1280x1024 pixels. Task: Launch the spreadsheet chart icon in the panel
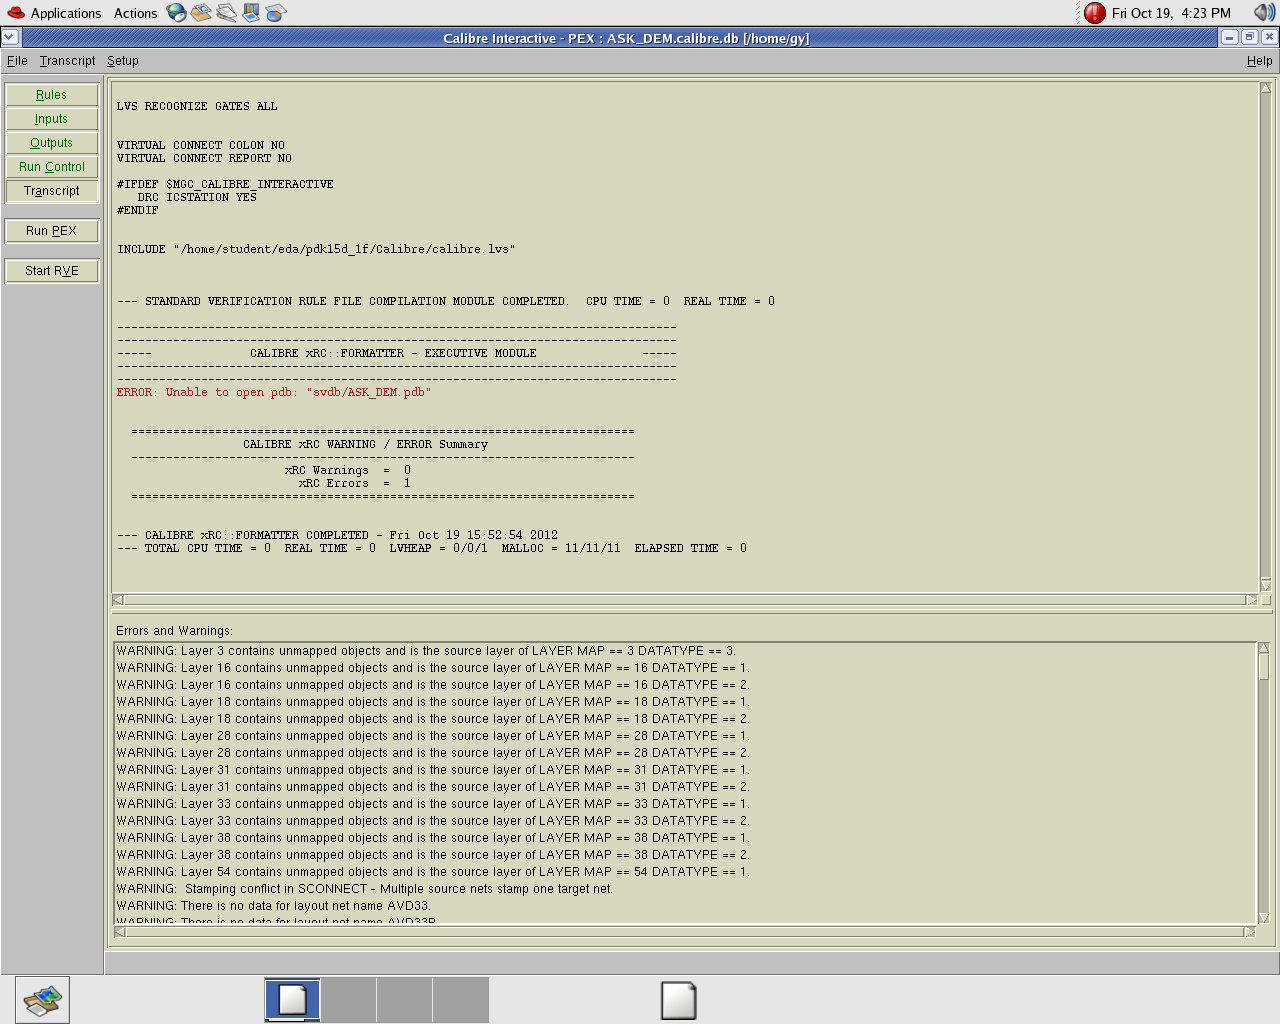click(276, 12)
